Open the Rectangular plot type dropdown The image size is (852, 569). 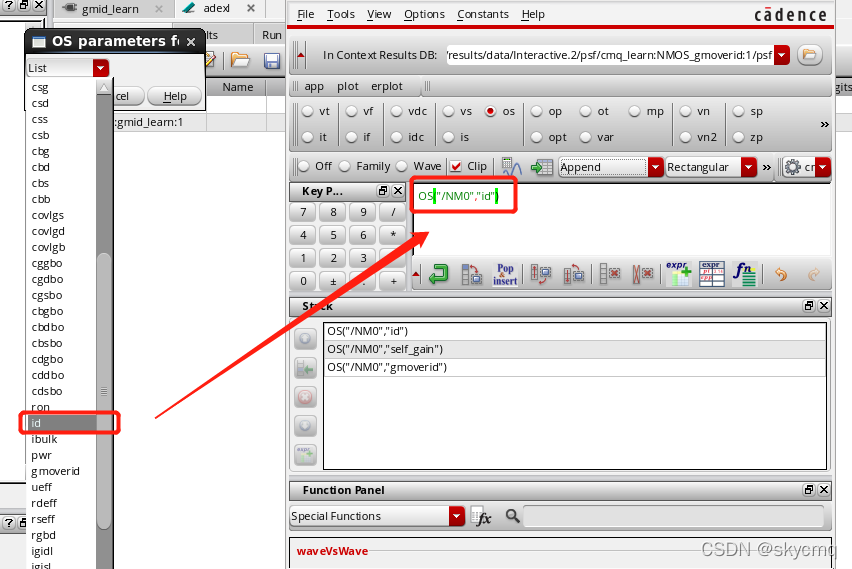(x=749, y=167)
